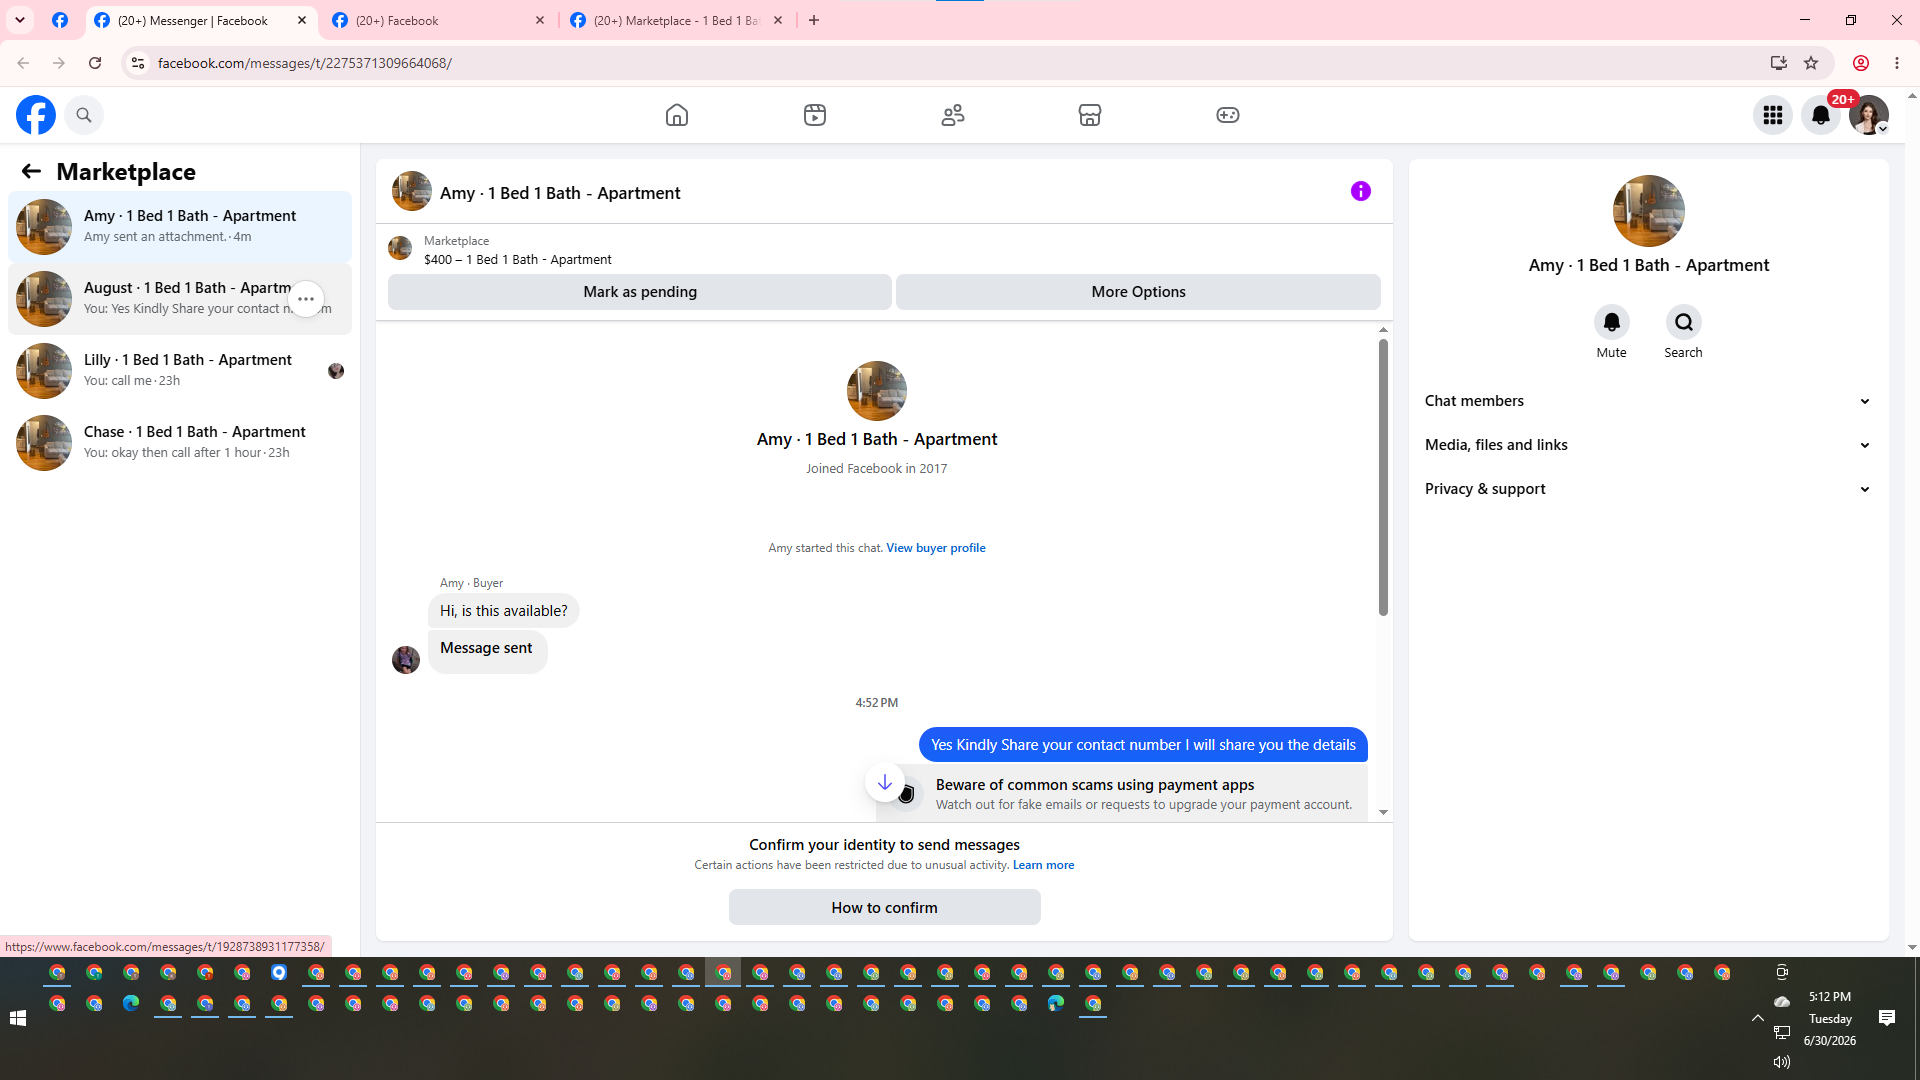Expand Privacy & support section
The height and width of the screenshot is (1080, 1920).
(x=1648, y=489)
